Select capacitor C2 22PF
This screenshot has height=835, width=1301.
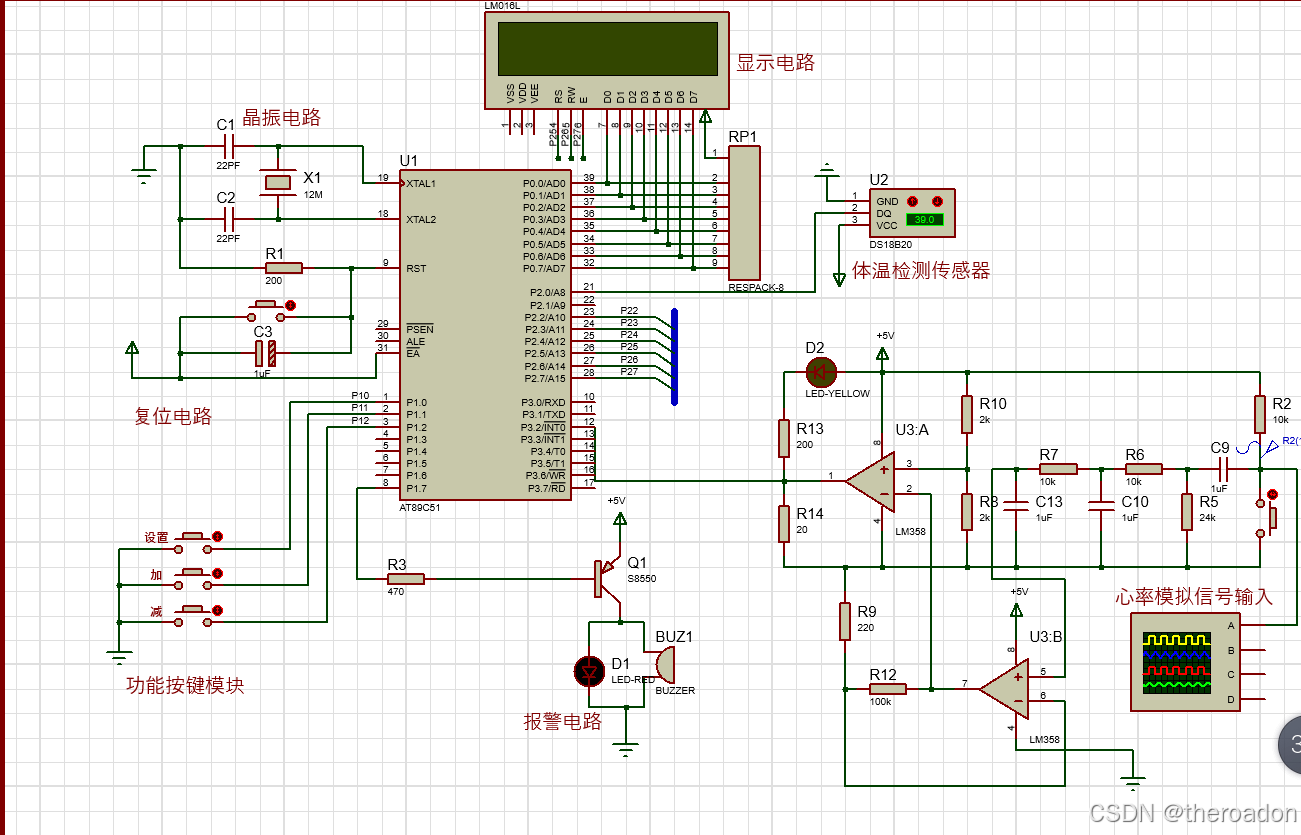(x=227, y=217)
